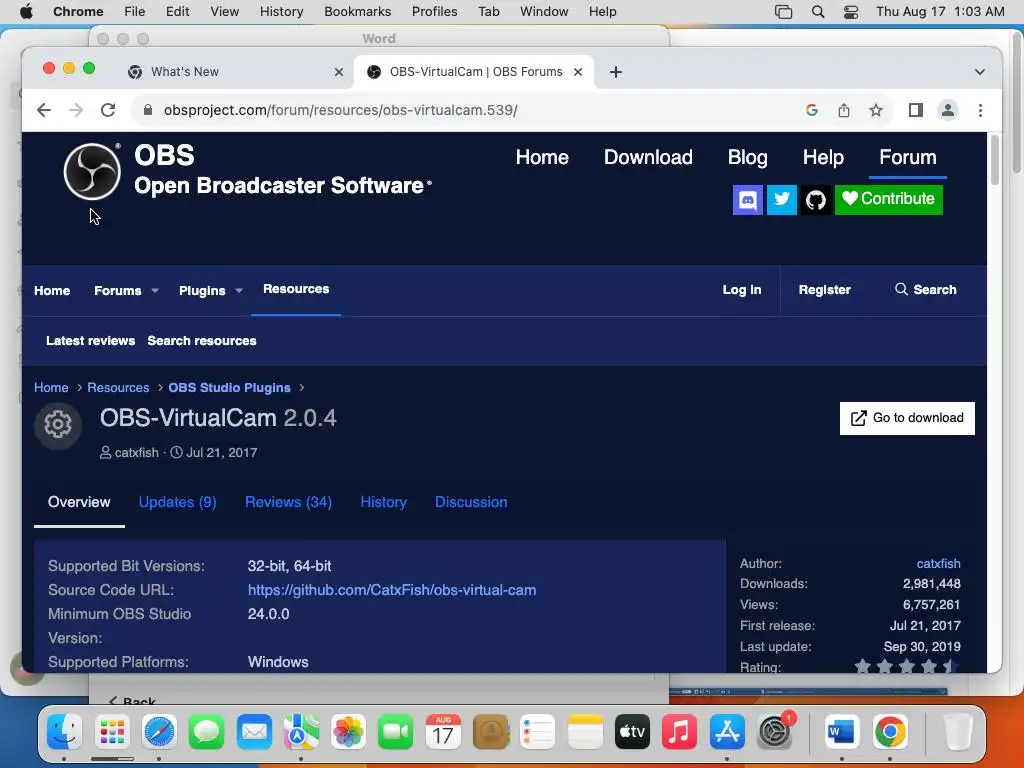This screenshot has height=768, width=1024.
Task: Go back with the browser back arrow
Action: coord(44,110)
